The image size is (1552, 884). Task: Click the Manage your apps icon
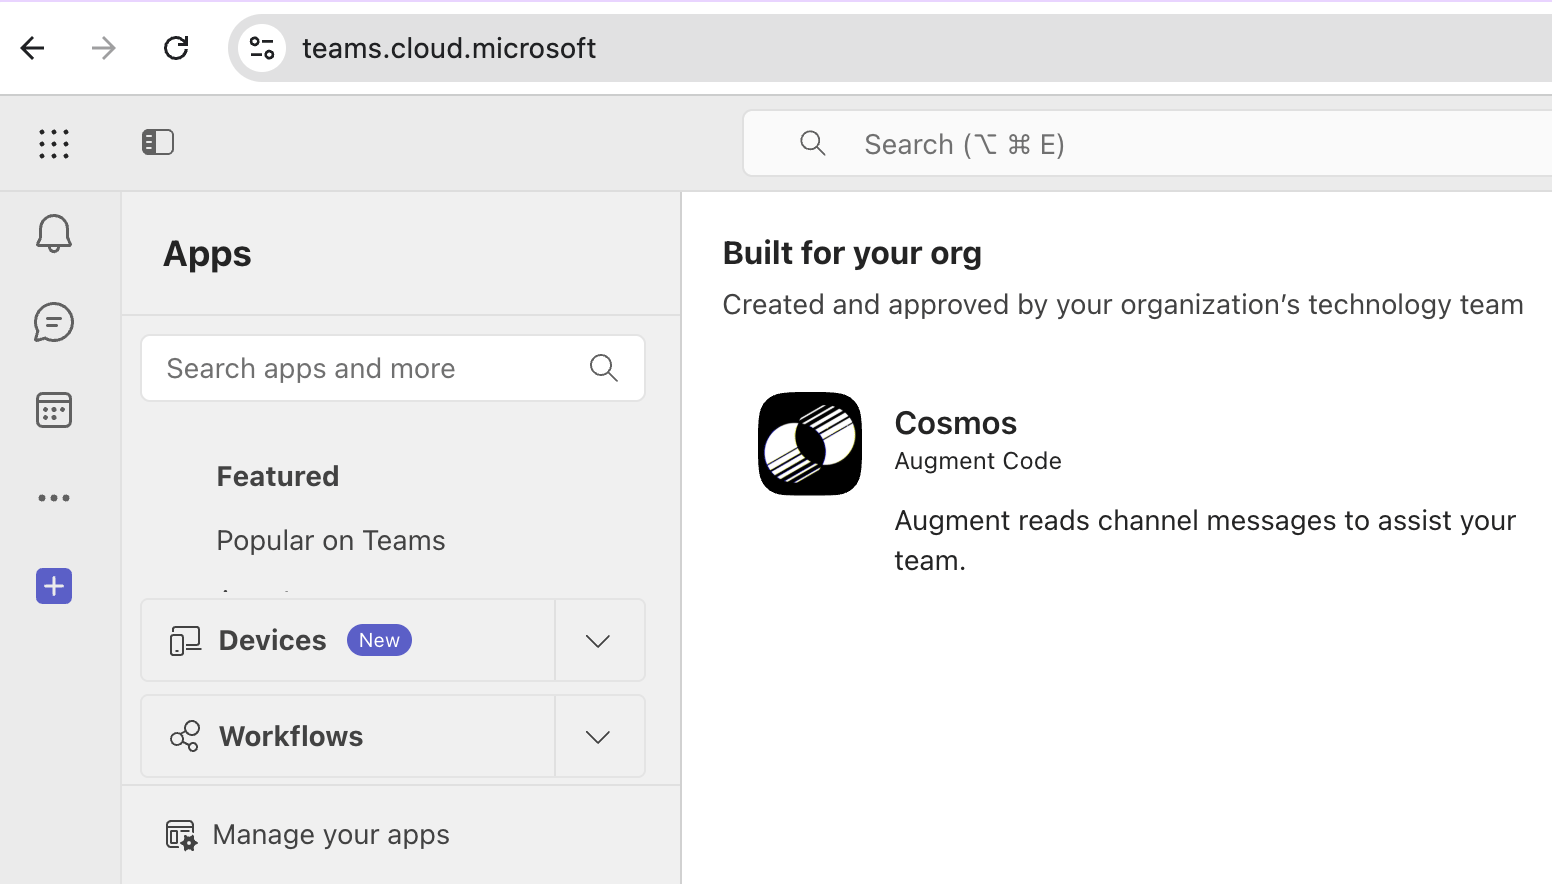tap(182, 835)
